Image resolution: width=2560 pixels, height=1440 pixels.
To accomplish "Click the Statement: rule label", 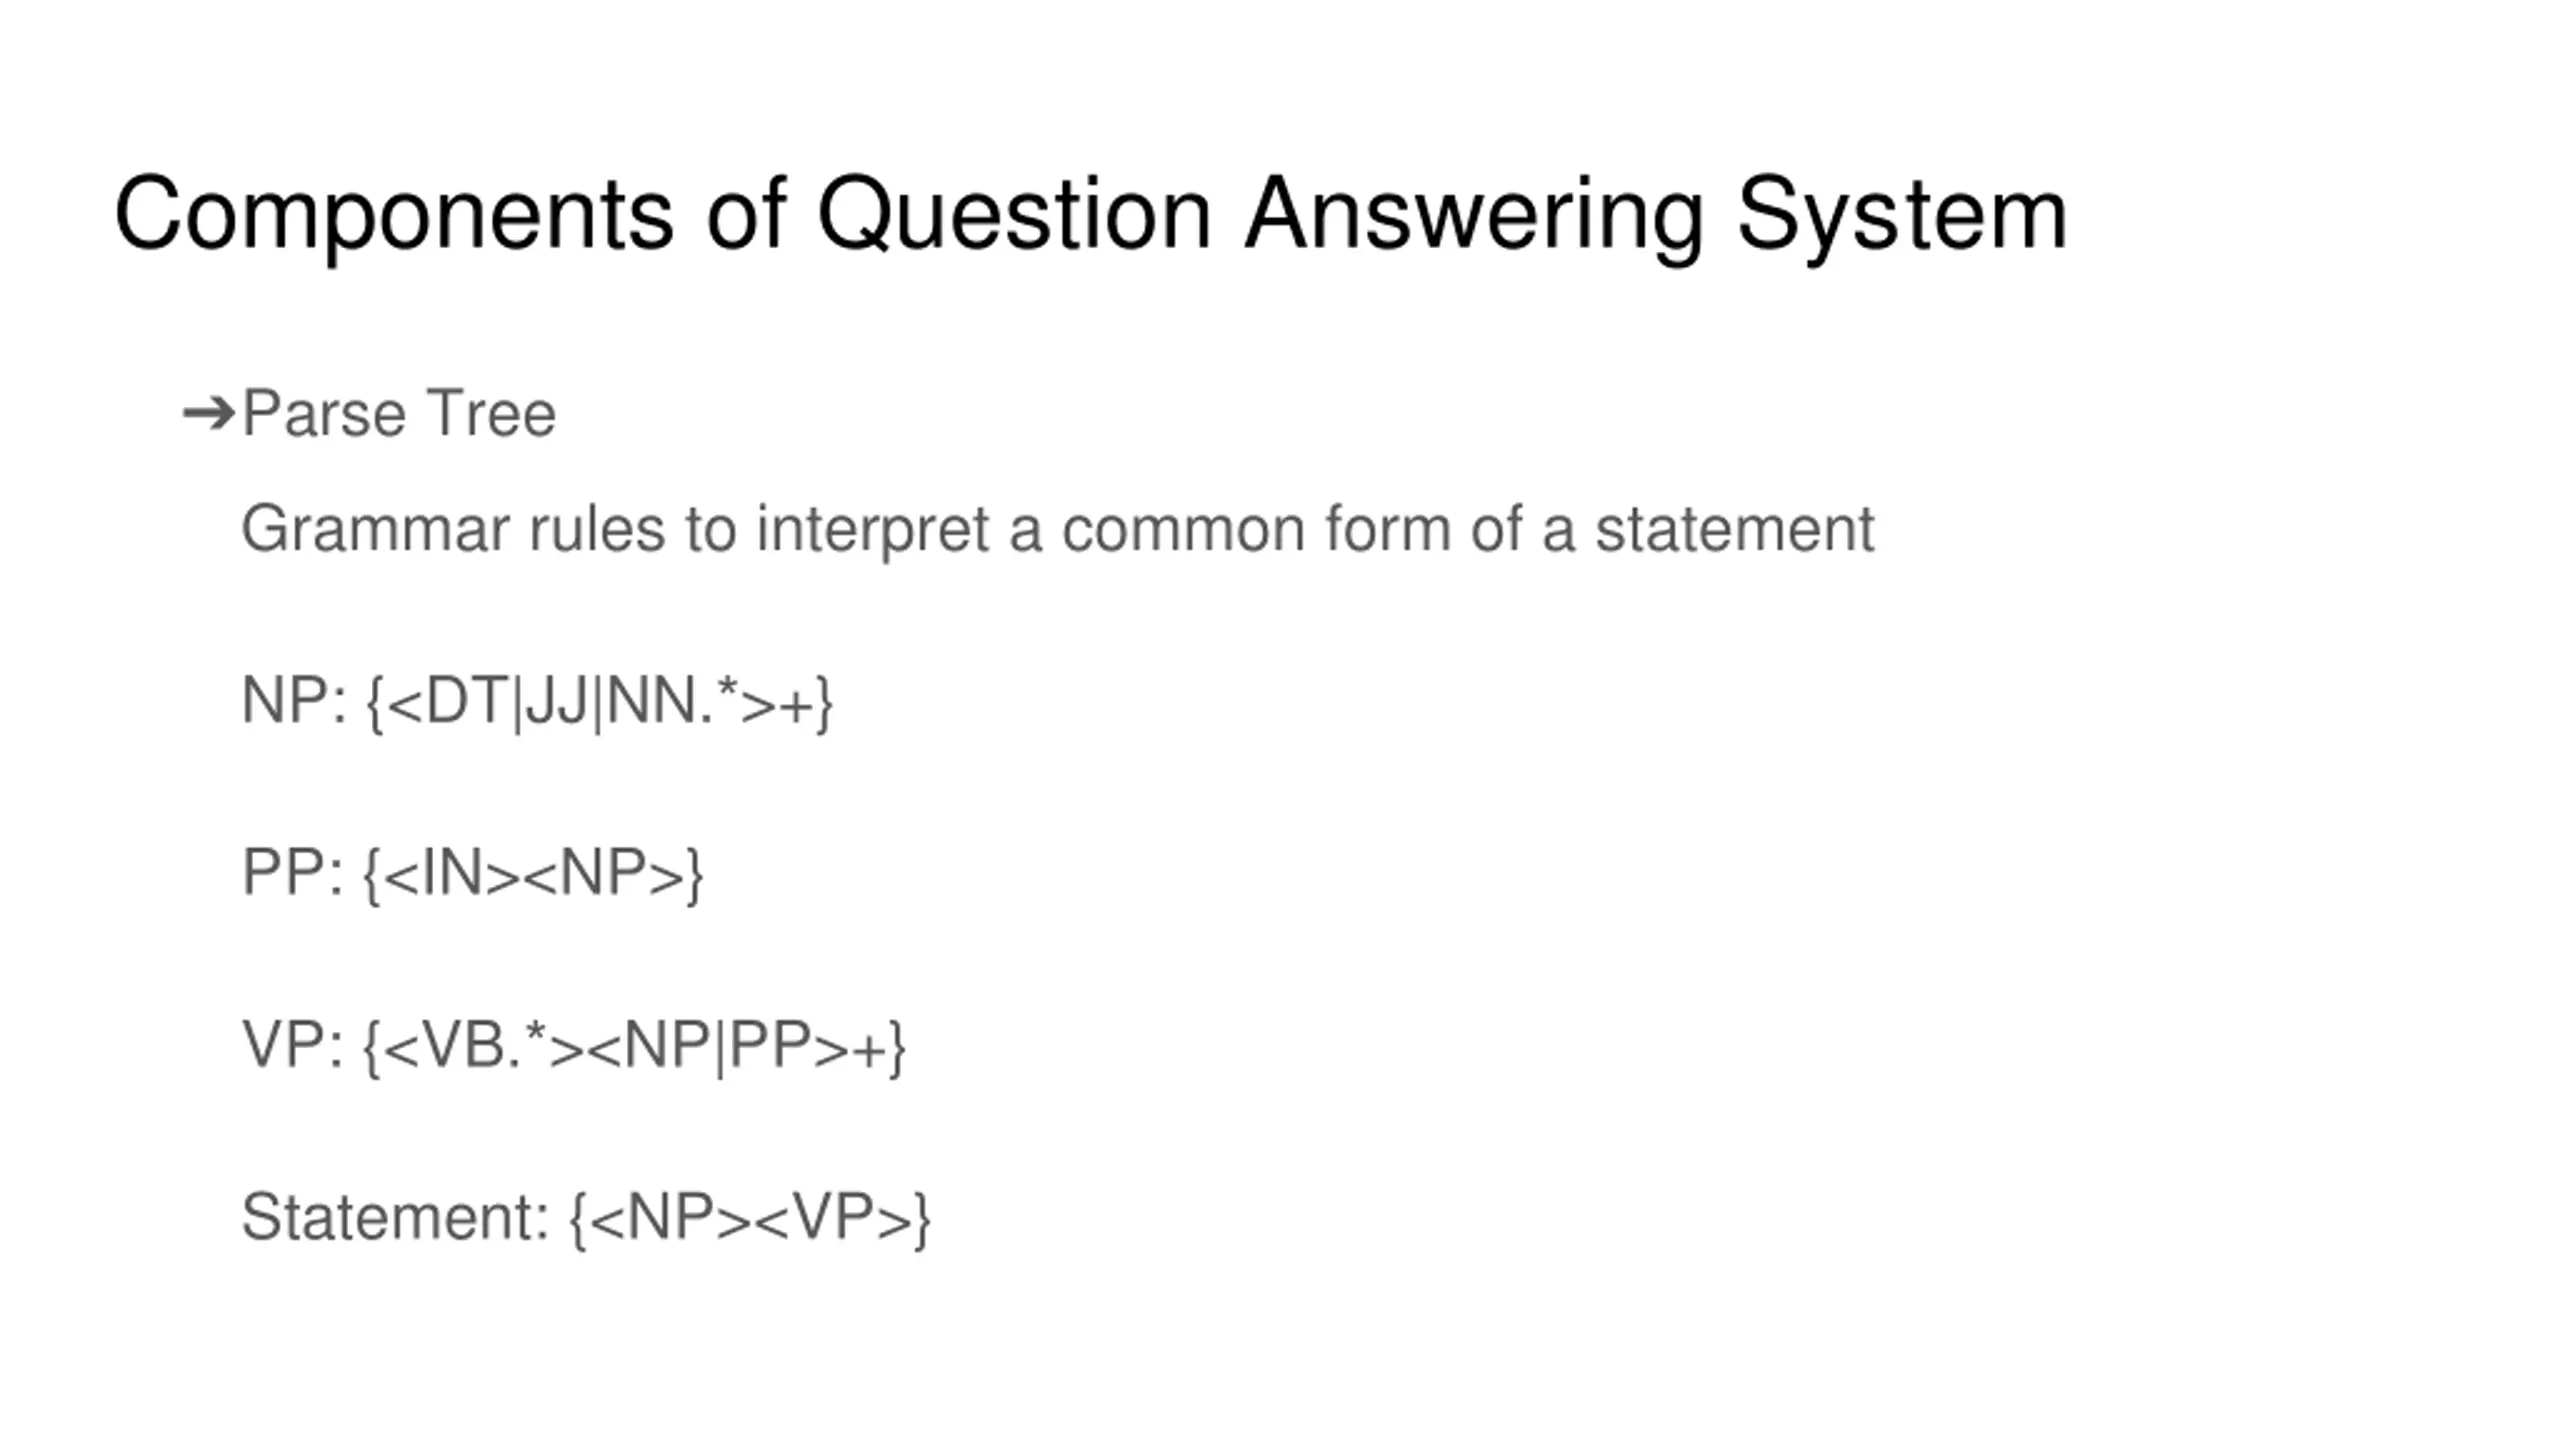I will click(396, 1217).
